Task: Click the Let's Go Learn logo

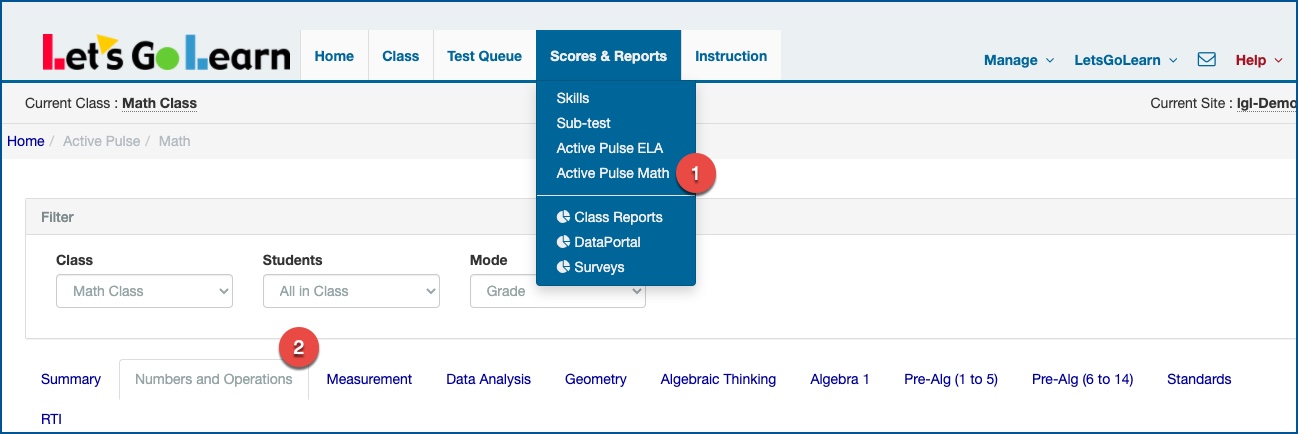Action: [x=166, y=53]
